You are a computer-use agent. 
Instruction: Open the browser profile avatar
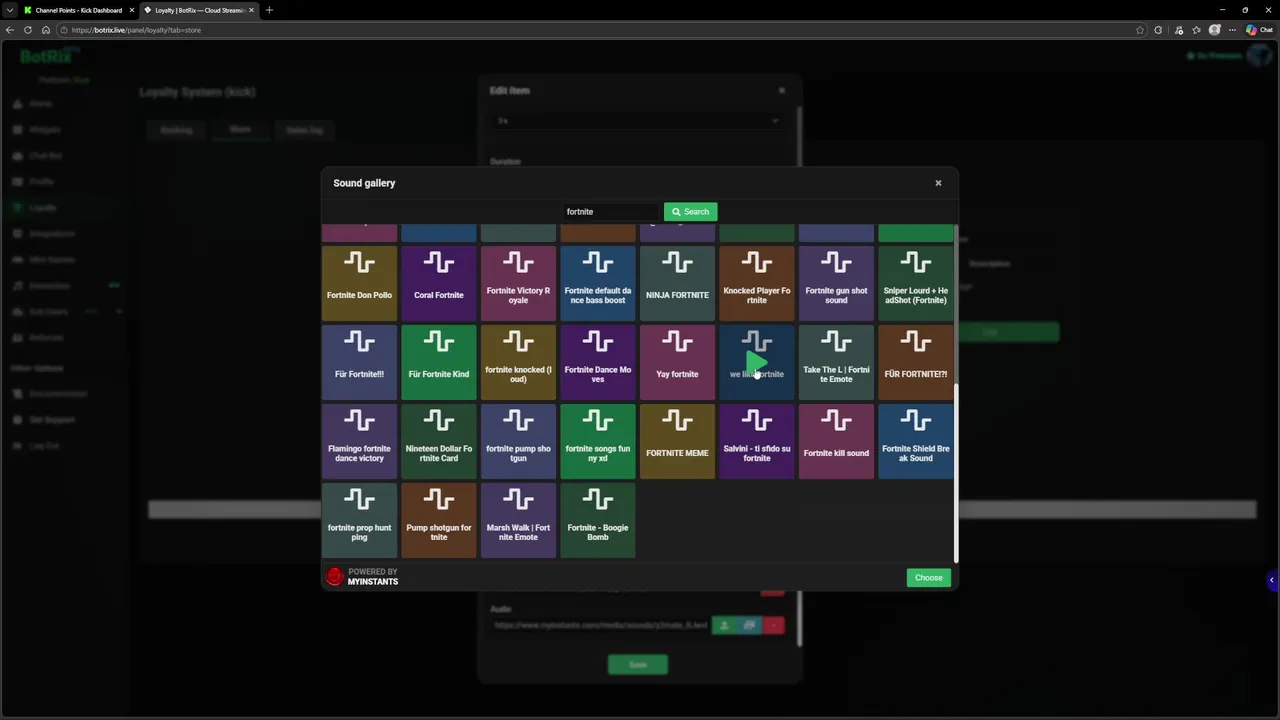click(x=1215, y=30)
